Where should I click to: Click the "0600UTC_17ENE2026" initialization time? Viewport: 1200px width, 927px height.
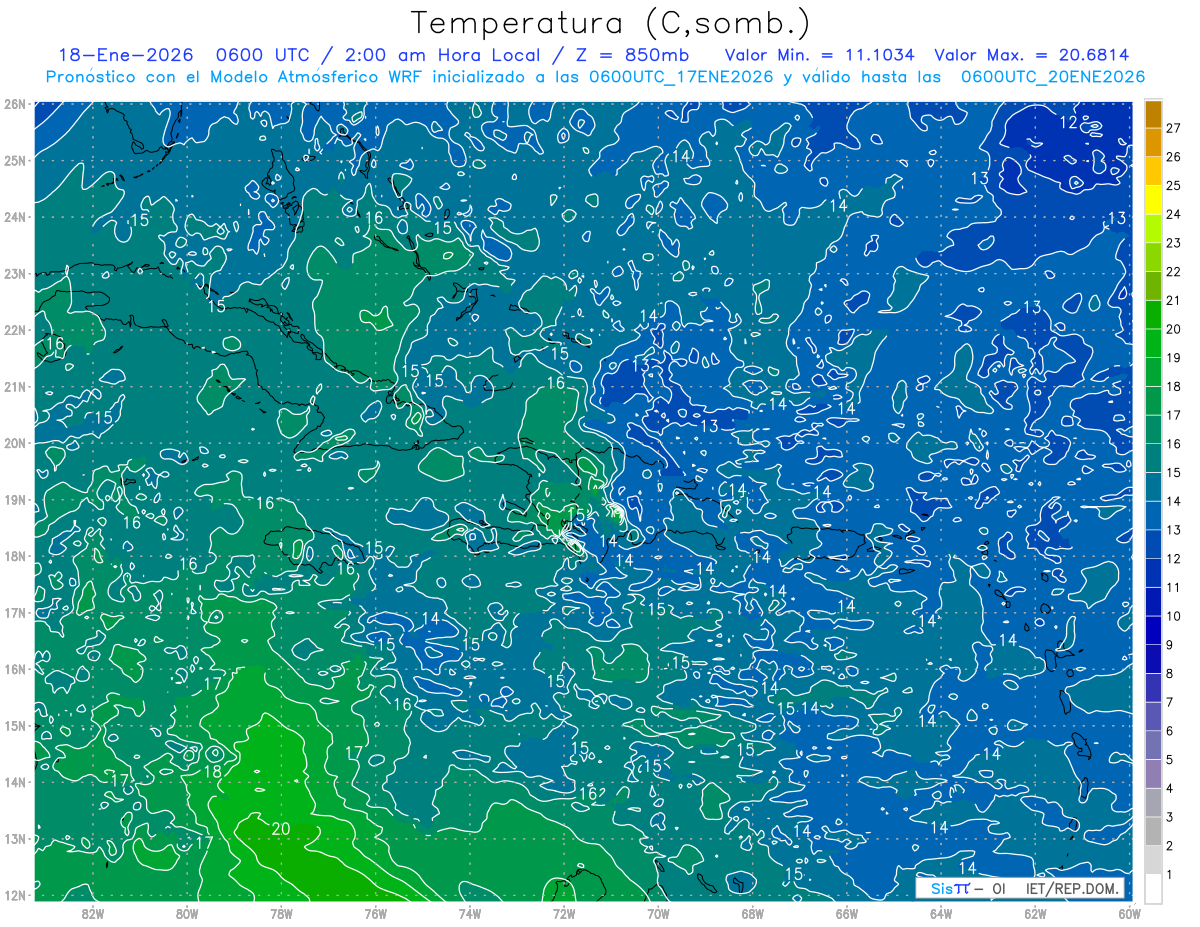click(681, 77)
